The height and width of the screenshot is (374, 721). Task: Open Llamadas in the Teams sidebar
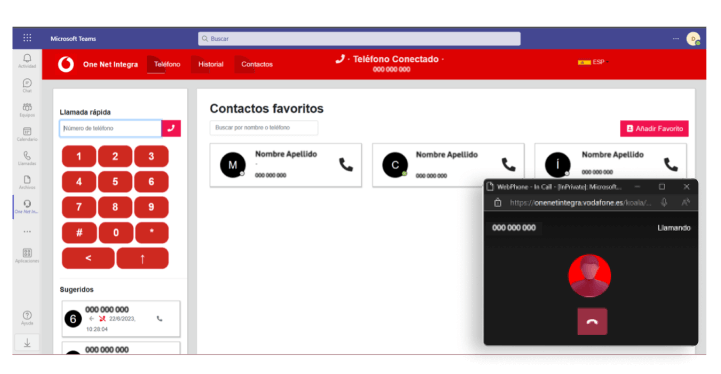27,158
